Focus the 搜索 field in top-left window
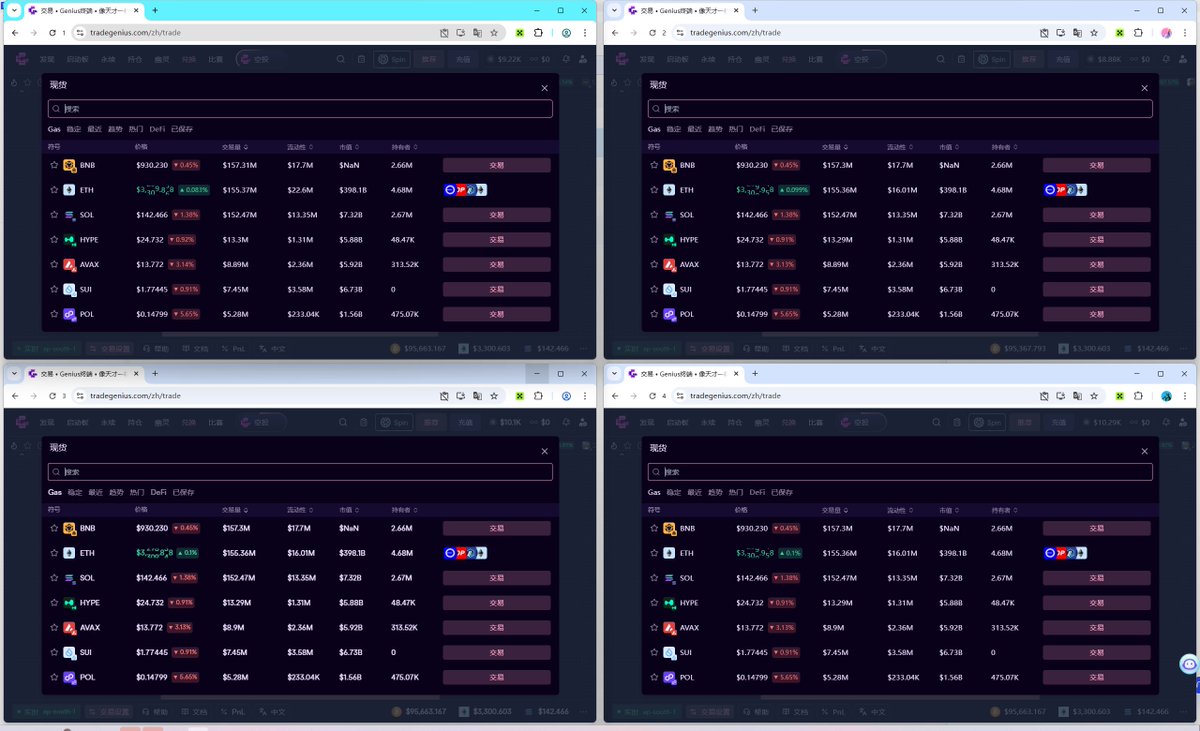Viewport: 1200px width, 731px height. coord(300,109)
